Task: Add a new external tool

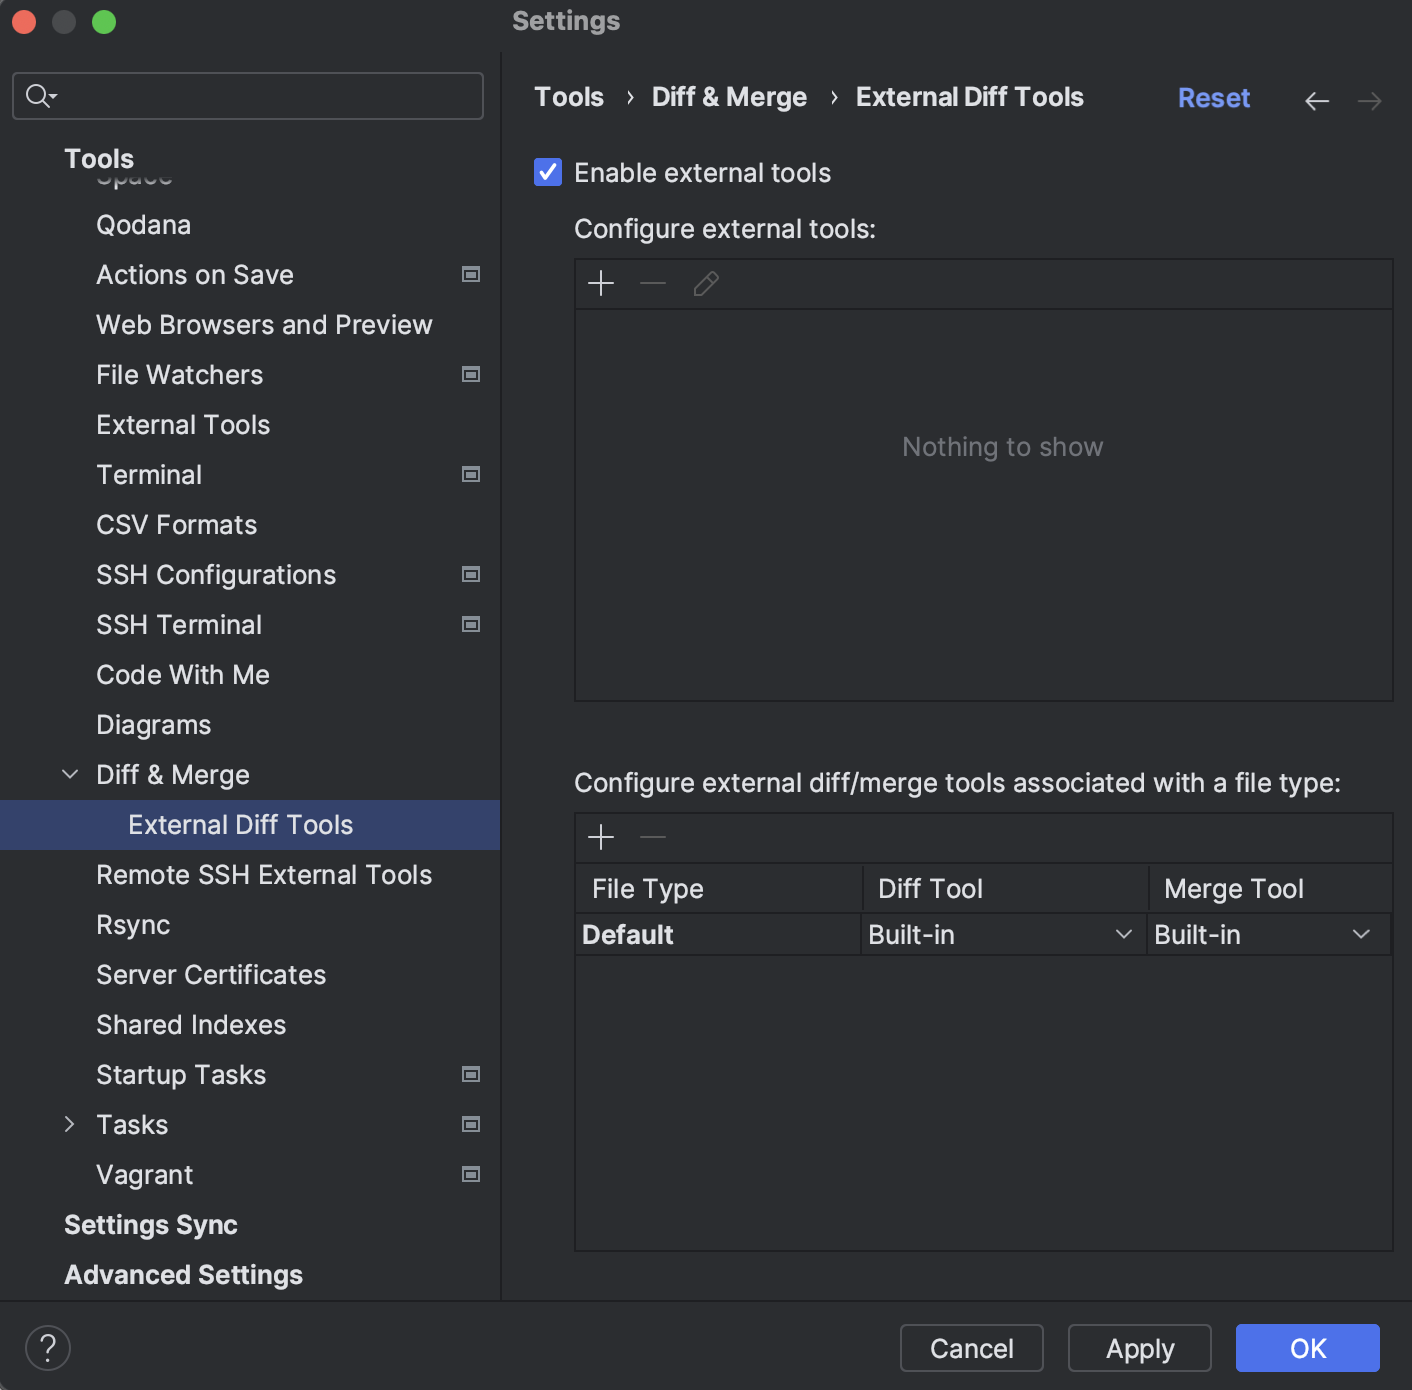Action: coord(601,283)
